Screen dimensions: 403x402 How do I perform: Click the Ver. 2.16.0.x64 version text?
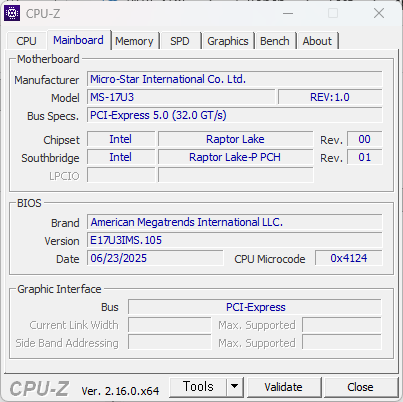pos(120,391)
